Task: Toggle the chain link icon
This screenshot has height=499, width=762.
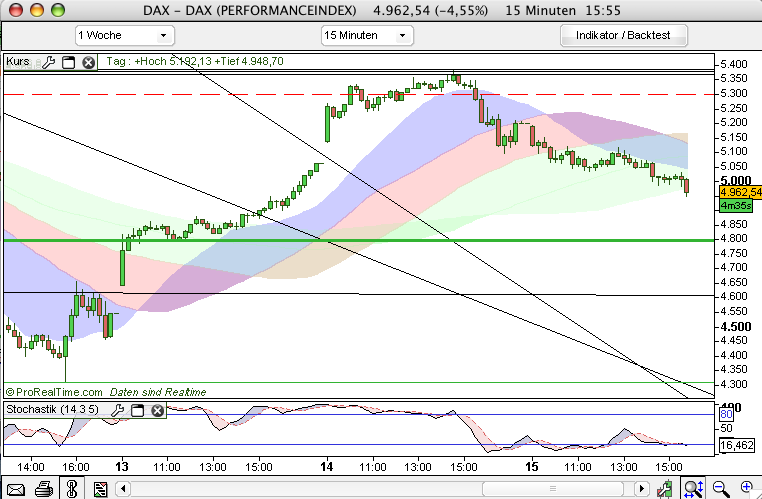Action: point(72,488)
